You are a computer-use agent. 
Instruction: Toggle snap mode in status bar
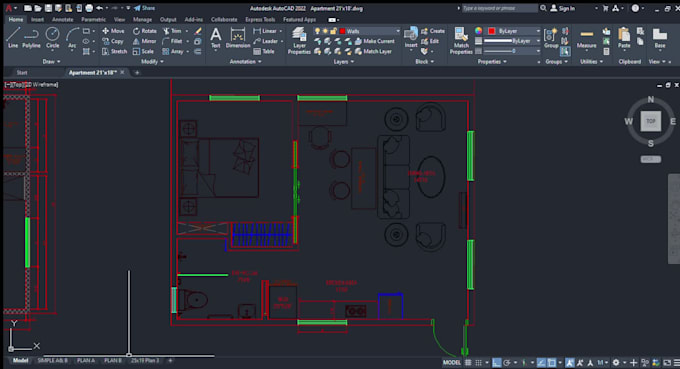coord(478,362)
